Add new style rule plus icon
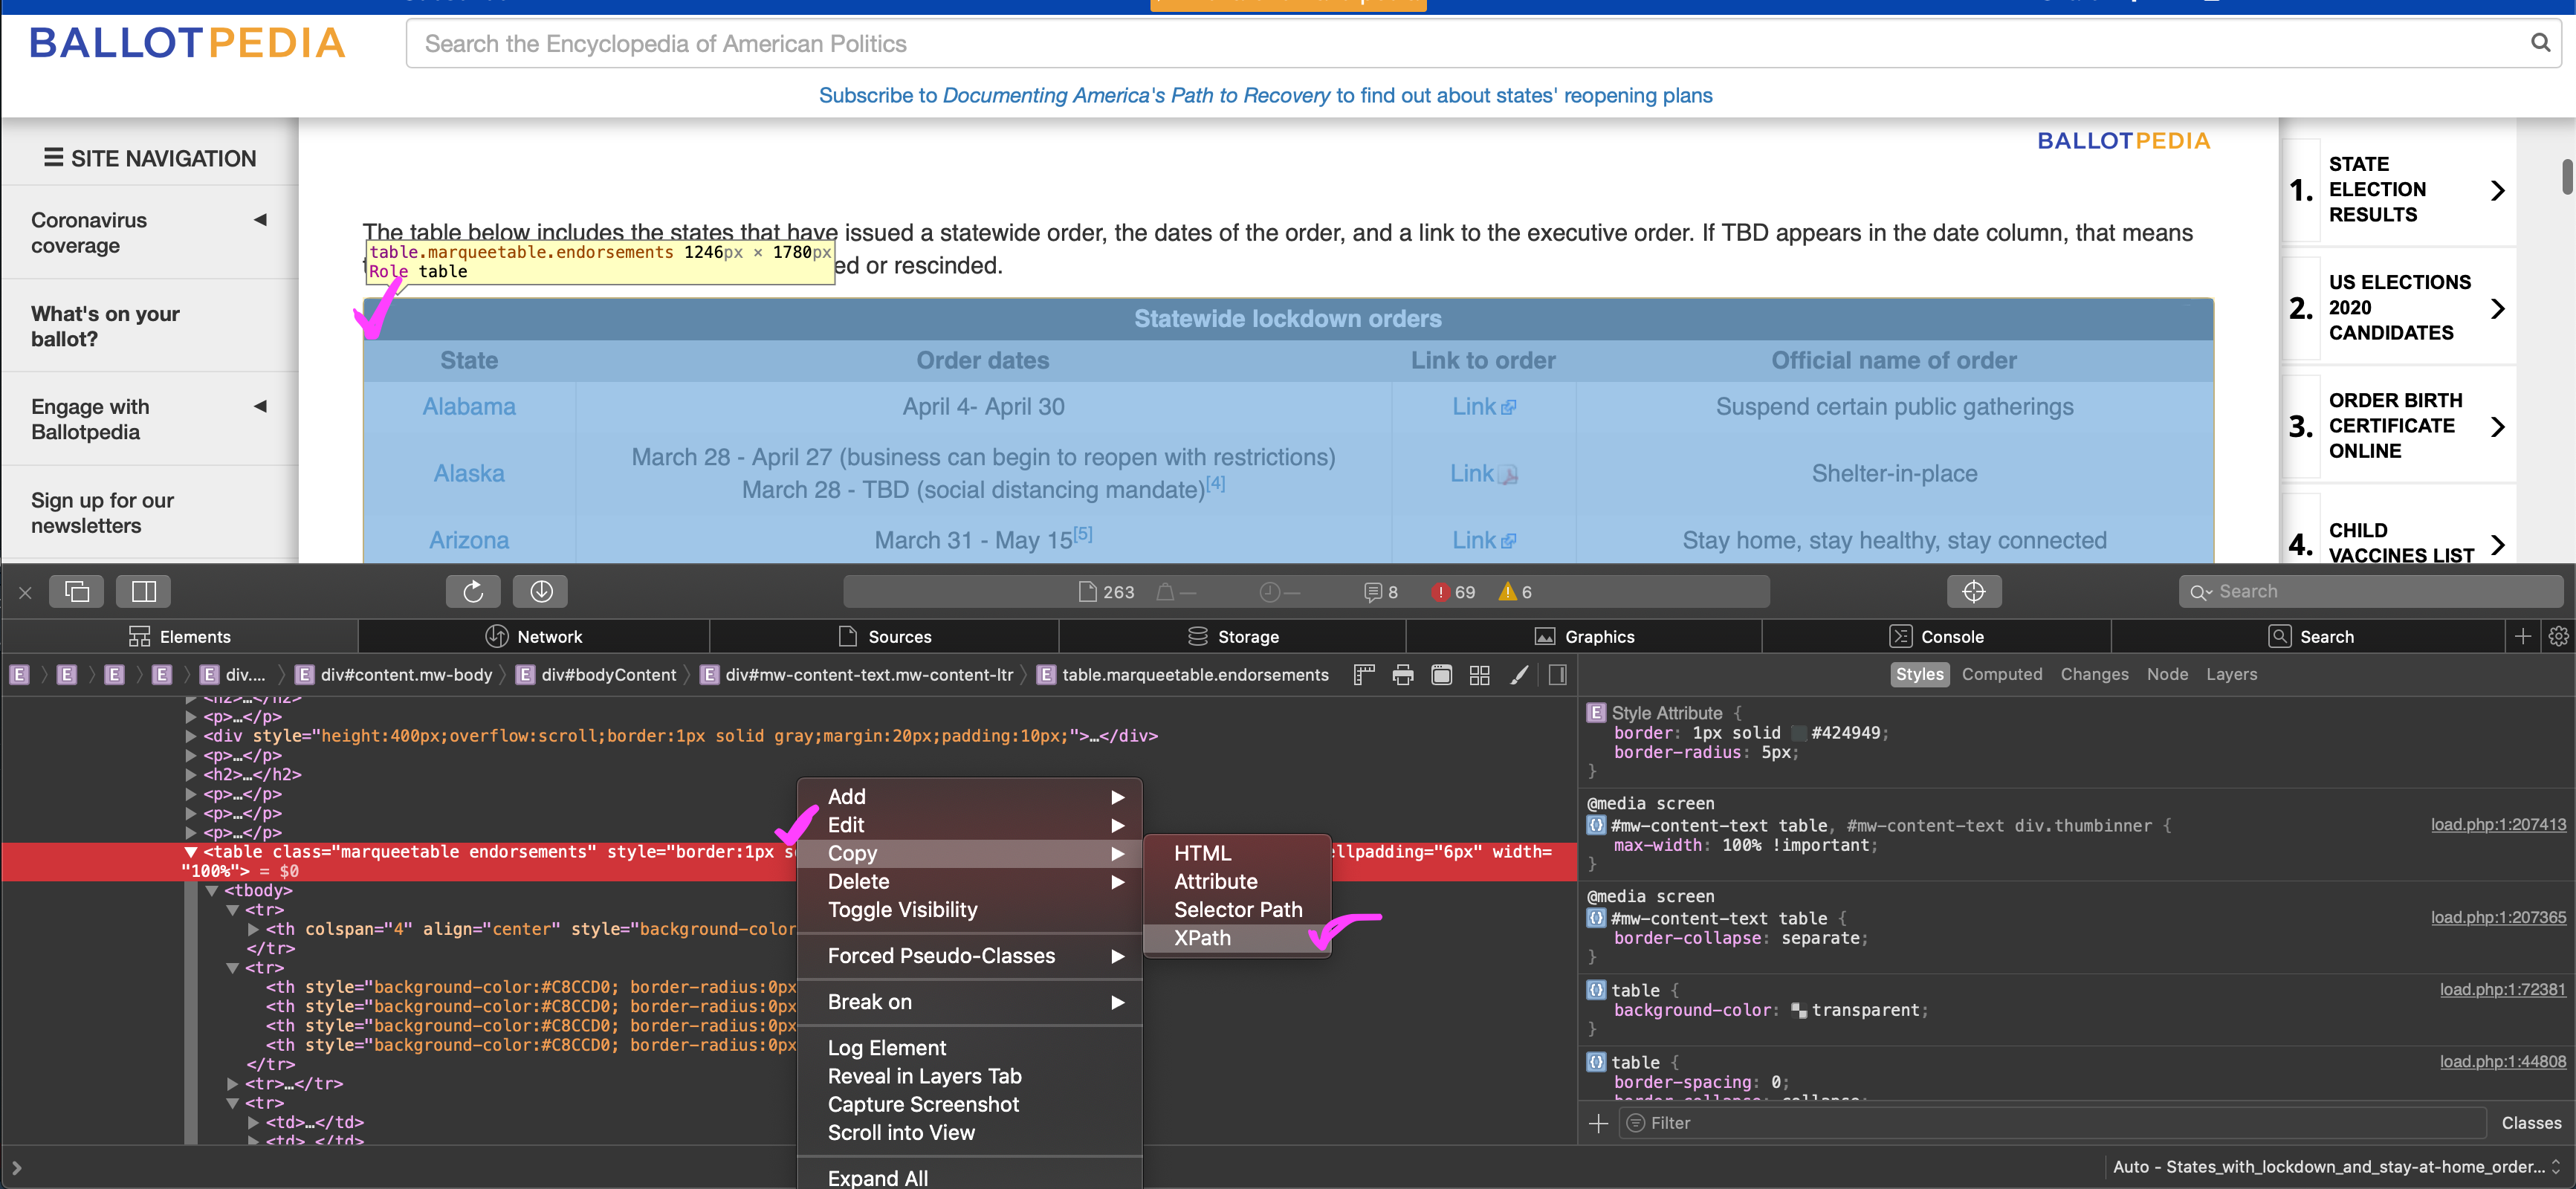2576x1189 pixels. click(1598, 1124)
